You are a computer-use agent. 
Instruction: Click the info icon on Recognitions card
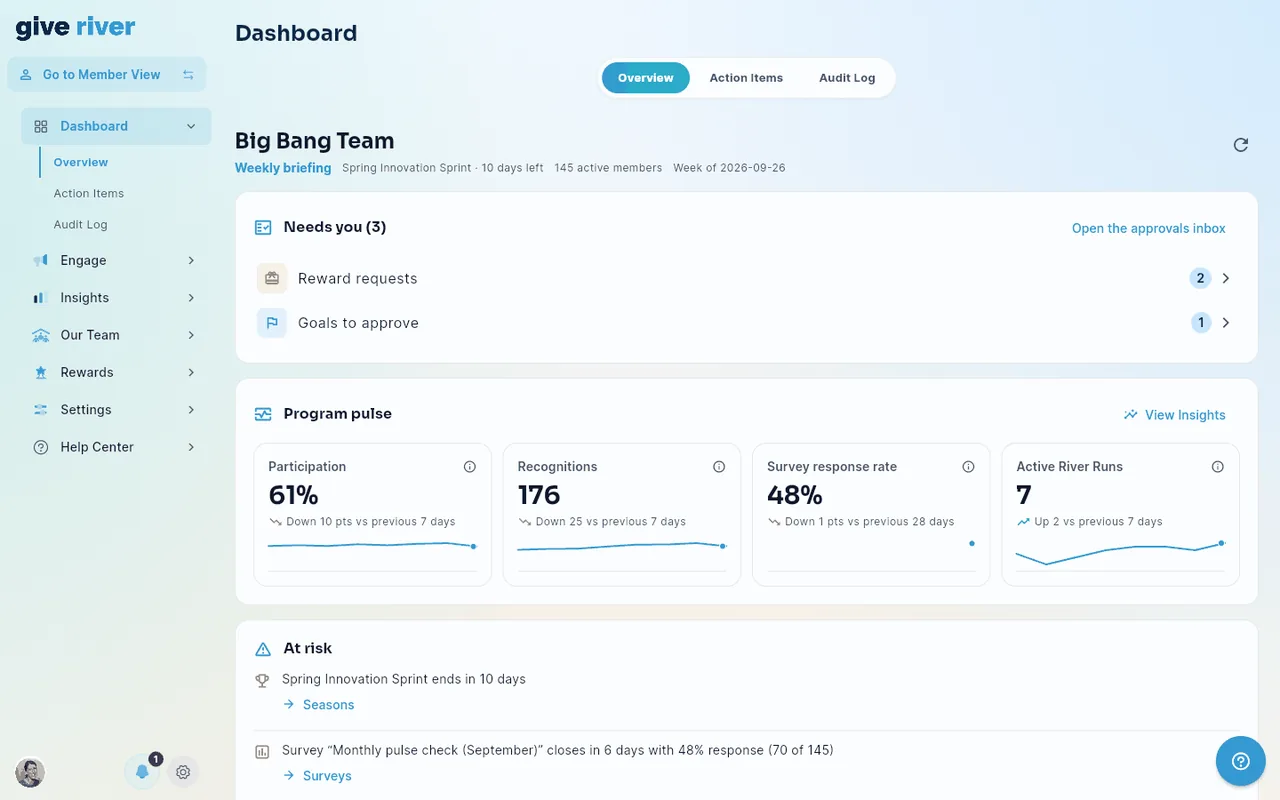pyautogui.click(x=719, y=467)
